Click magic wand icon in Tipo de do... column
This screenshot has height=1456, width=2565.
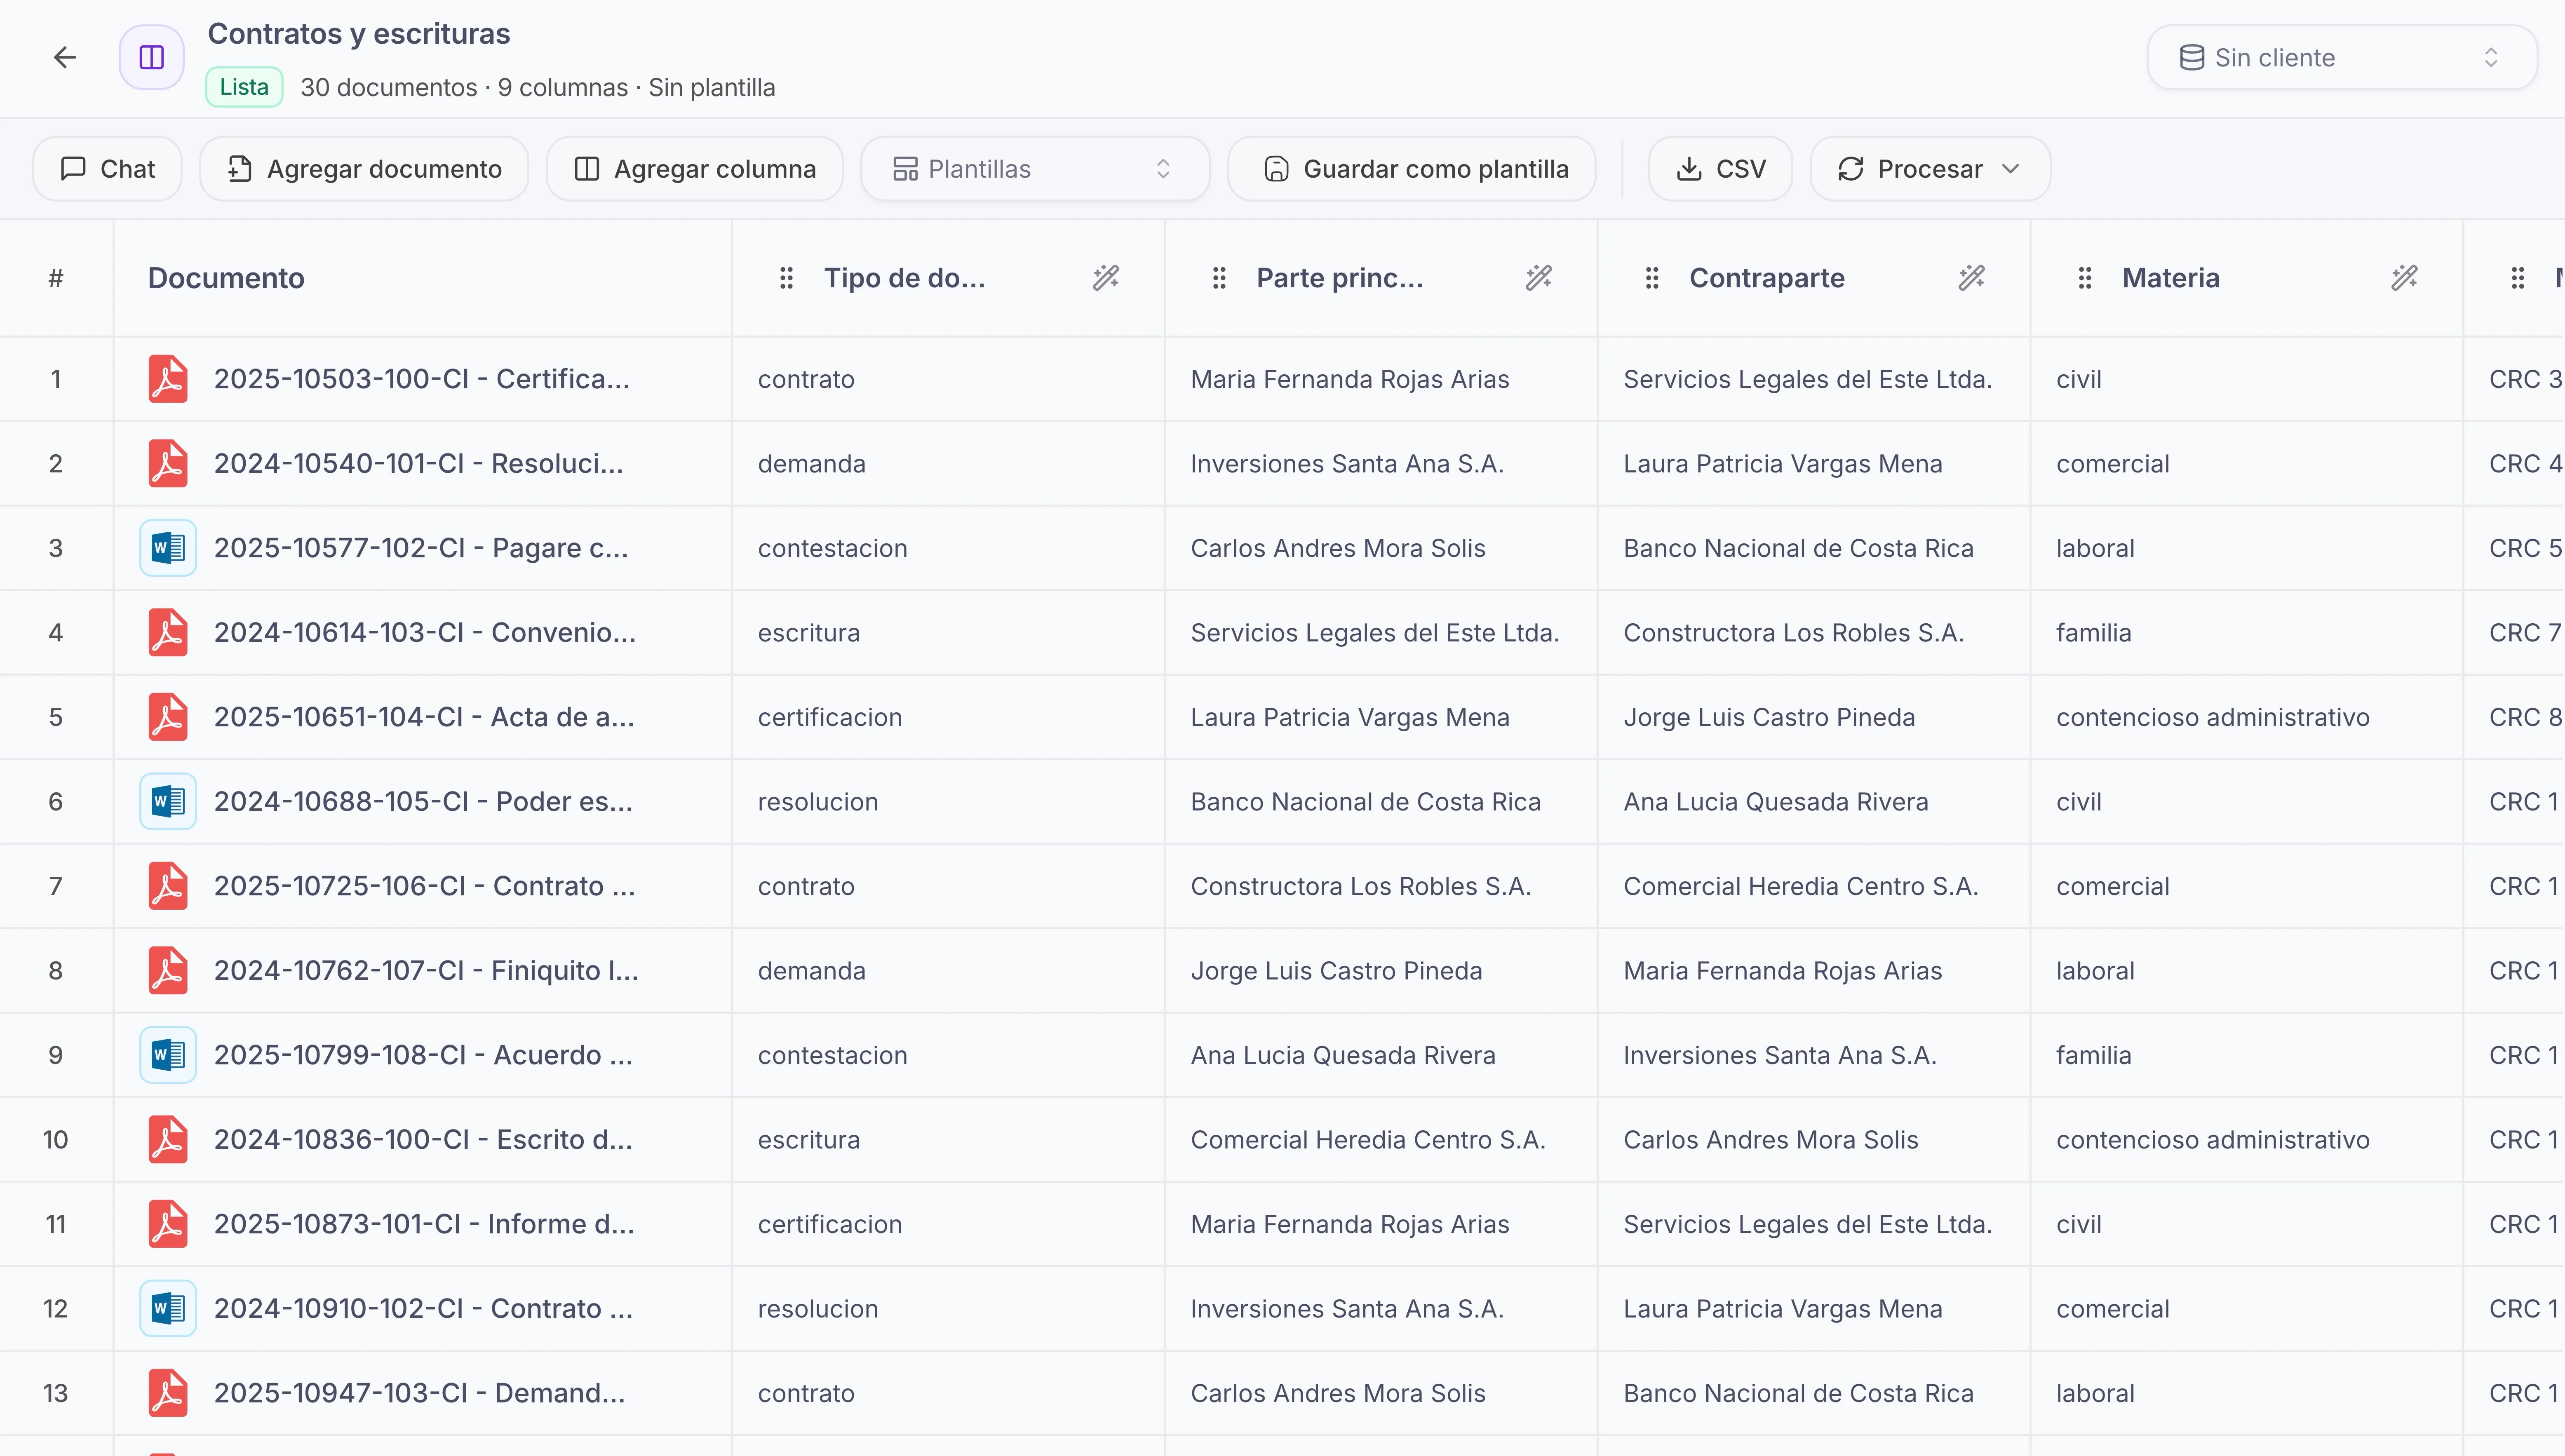1106,278
